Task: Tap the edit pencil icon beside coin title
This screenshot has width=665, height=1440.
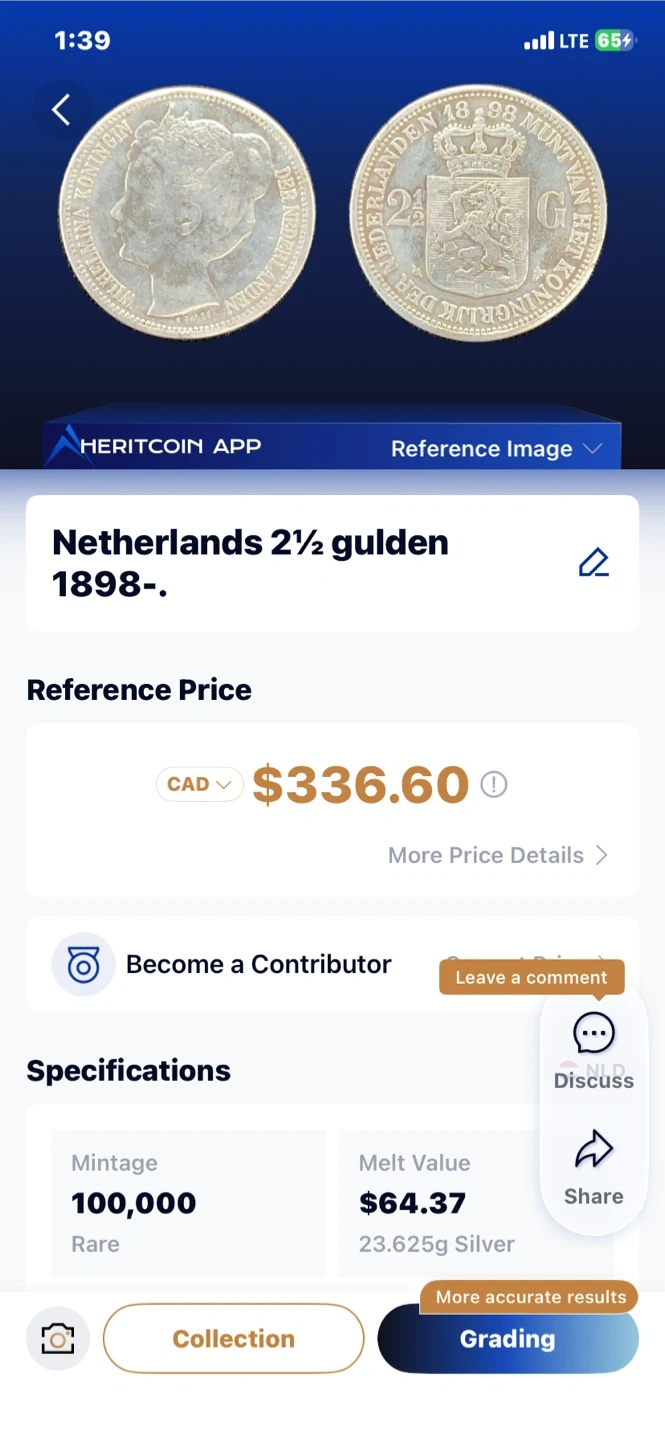Action: 593,563
